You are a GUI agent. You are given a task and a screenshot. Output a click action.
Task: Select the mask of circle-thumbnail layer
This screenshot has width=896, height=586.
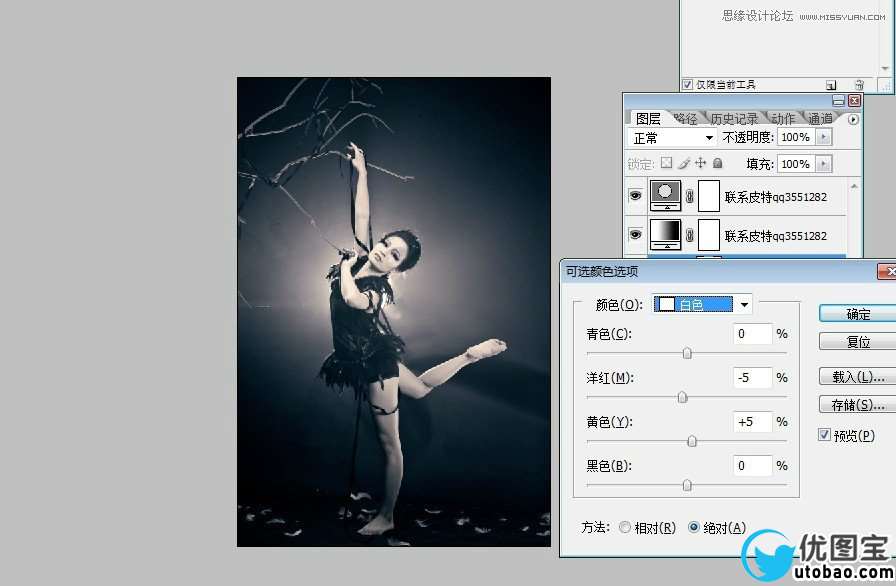709,196
